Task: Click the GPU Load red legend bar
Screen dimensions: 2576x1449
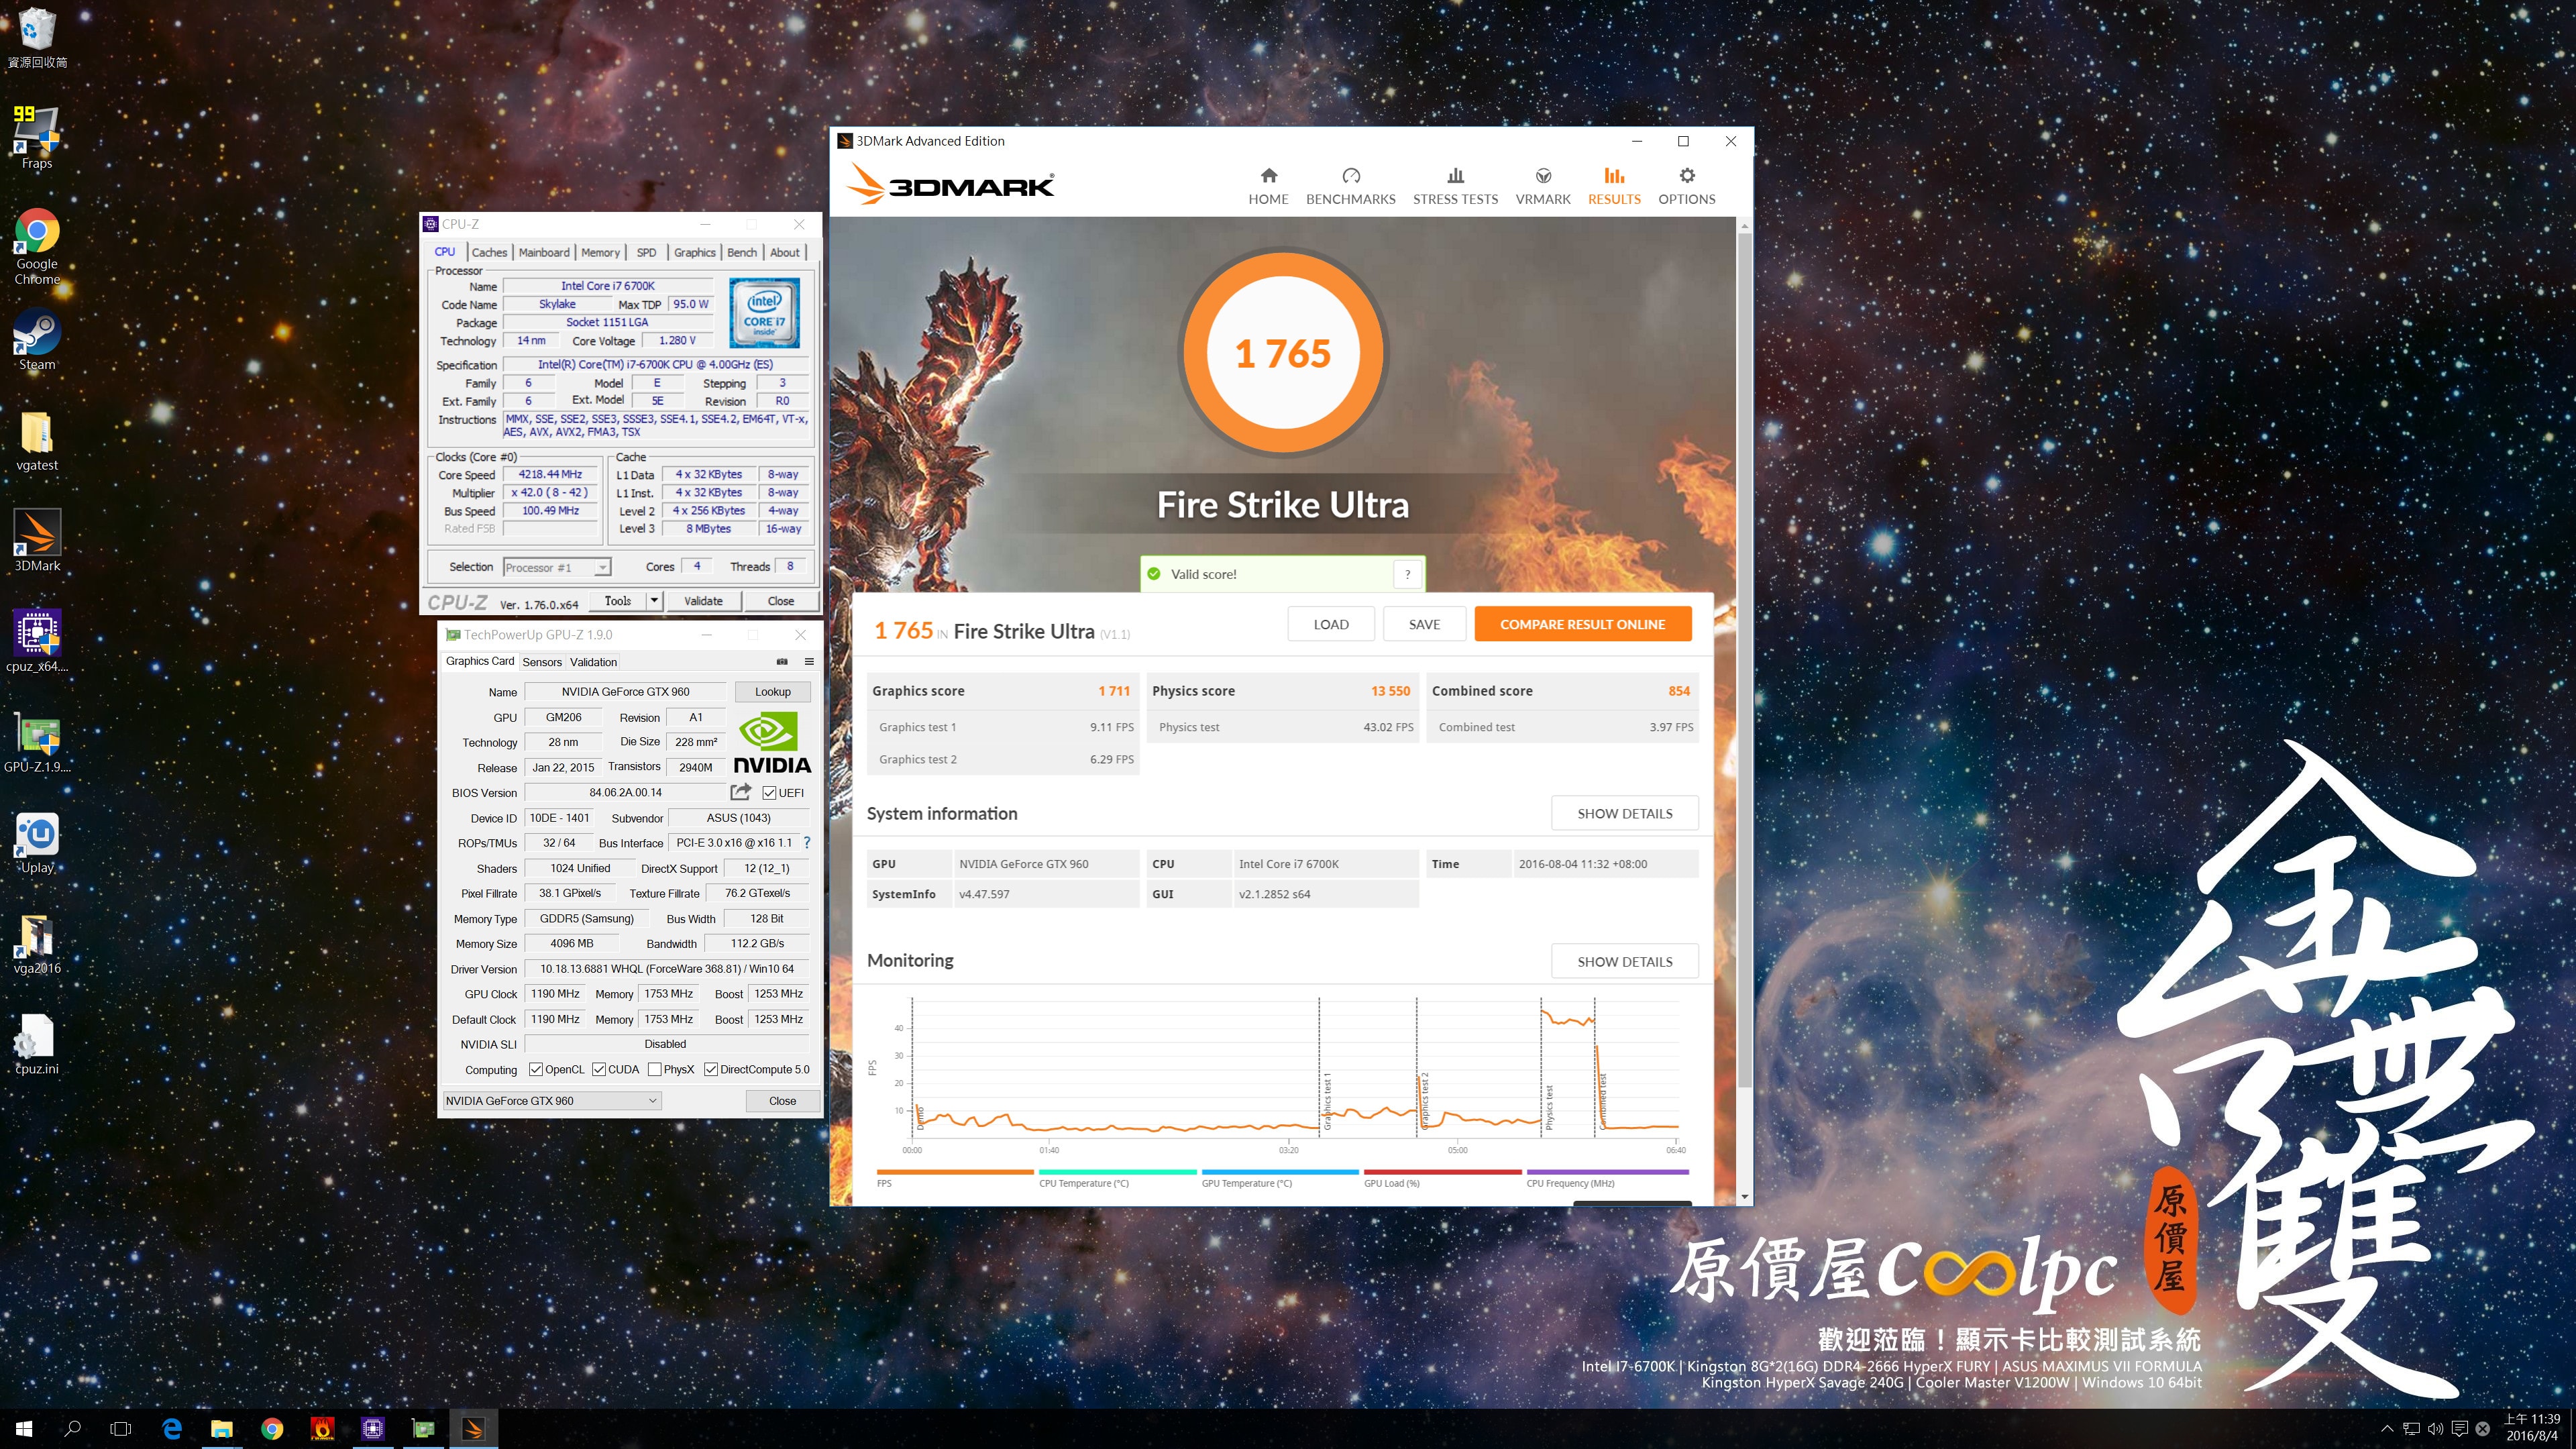Action: (1442, 1171)
